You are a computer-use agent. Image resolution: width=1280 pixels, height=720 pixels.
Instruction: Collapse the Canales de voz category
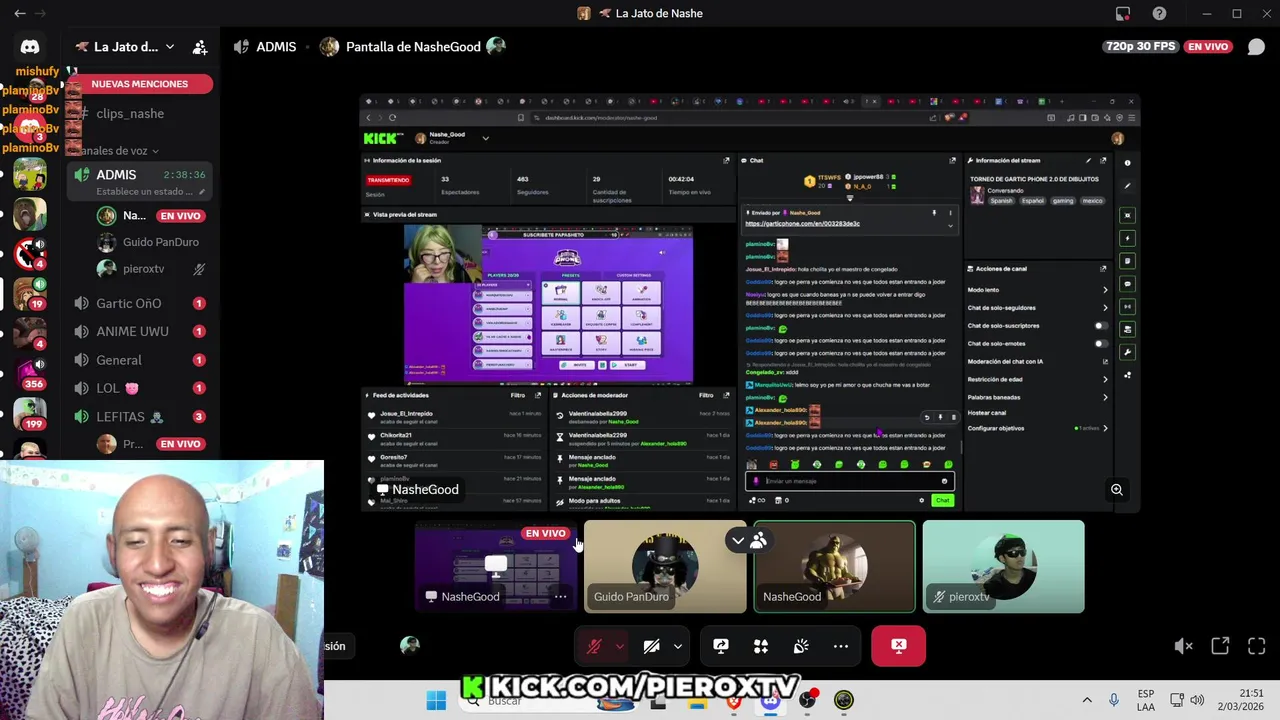coord(118,151)
